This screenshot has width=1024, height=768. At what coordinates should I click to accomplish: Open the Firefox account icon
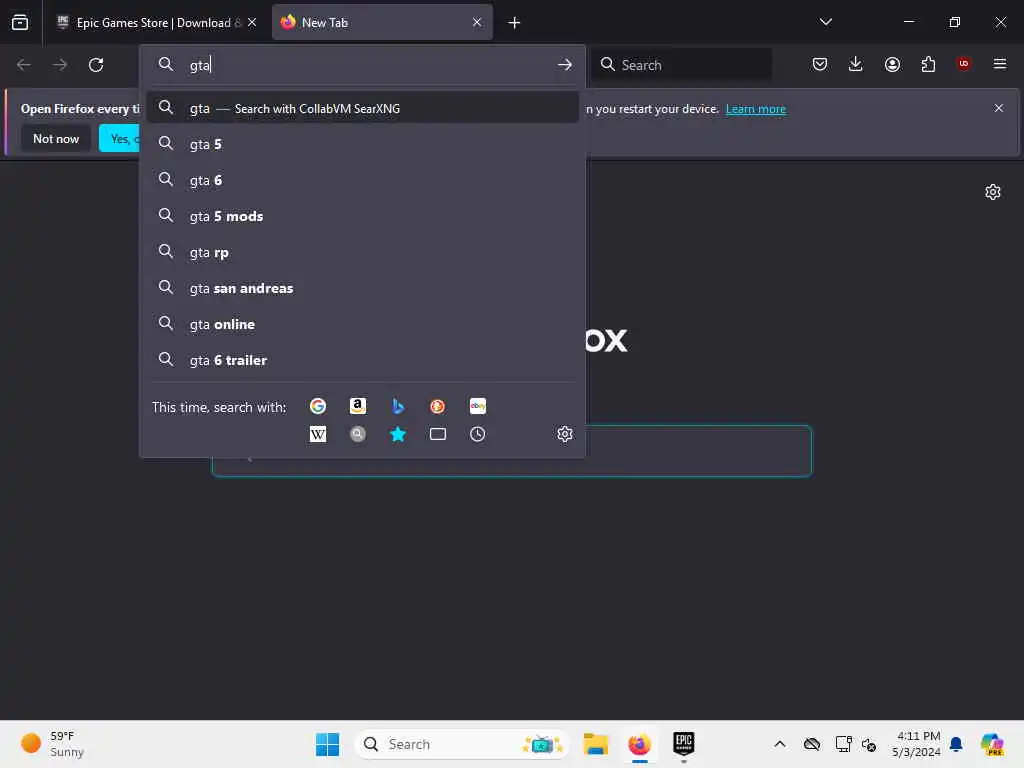[892, 64]
